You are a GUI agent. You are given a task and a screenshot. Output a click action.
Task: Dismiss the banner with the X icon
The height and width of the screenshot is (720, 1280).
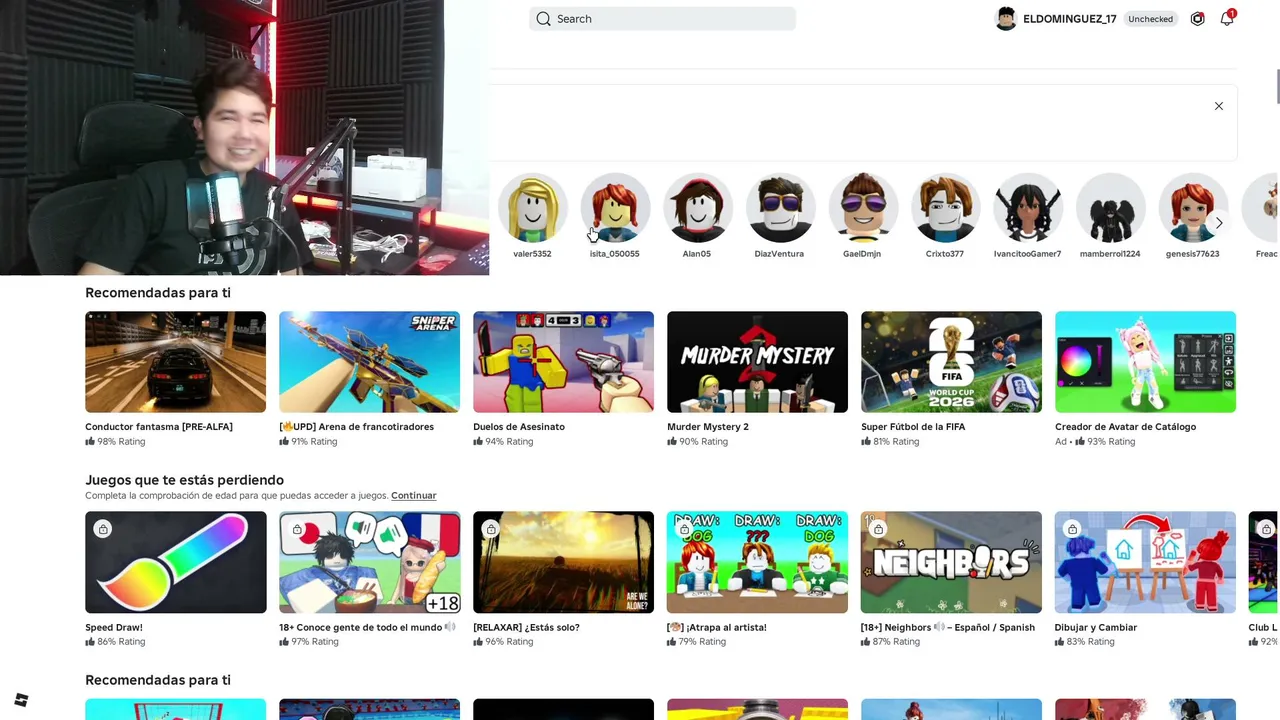point(1218,106)
